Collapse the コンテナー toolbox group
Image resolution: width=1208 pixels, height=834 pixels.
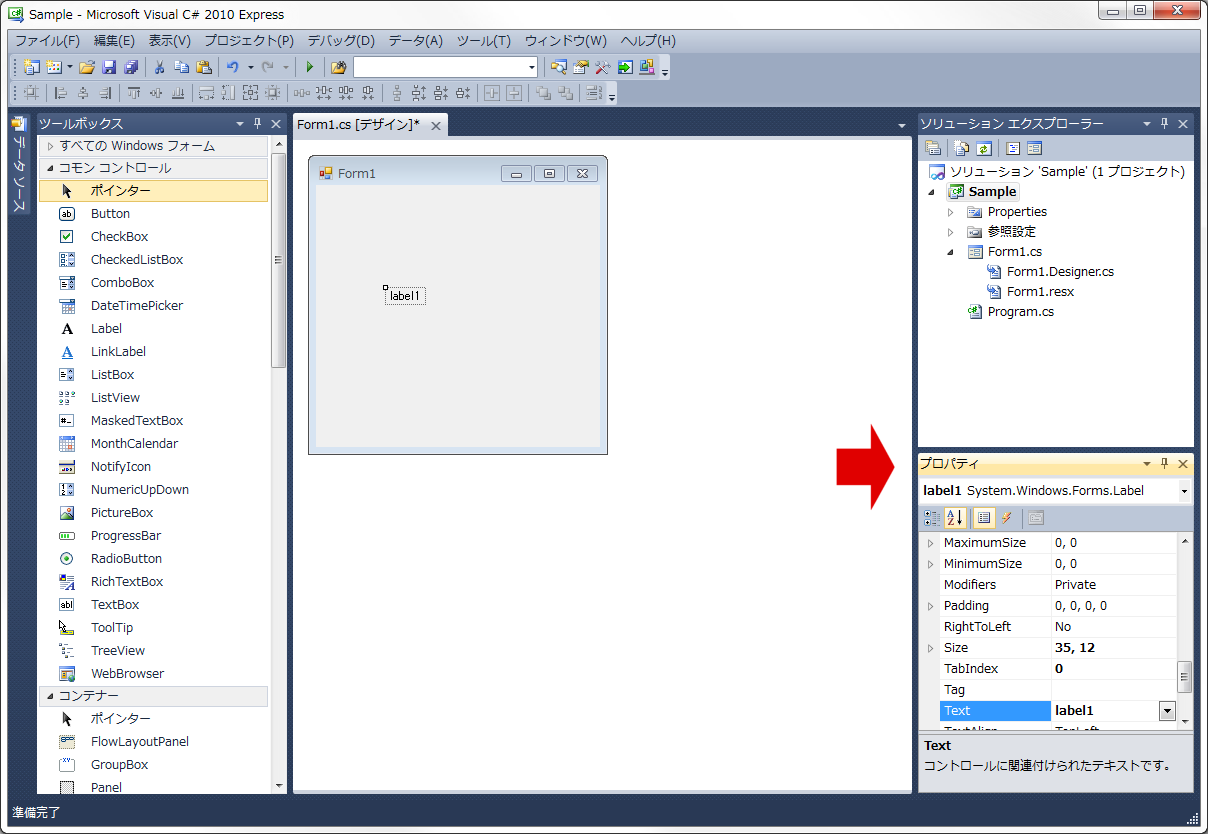50,696
